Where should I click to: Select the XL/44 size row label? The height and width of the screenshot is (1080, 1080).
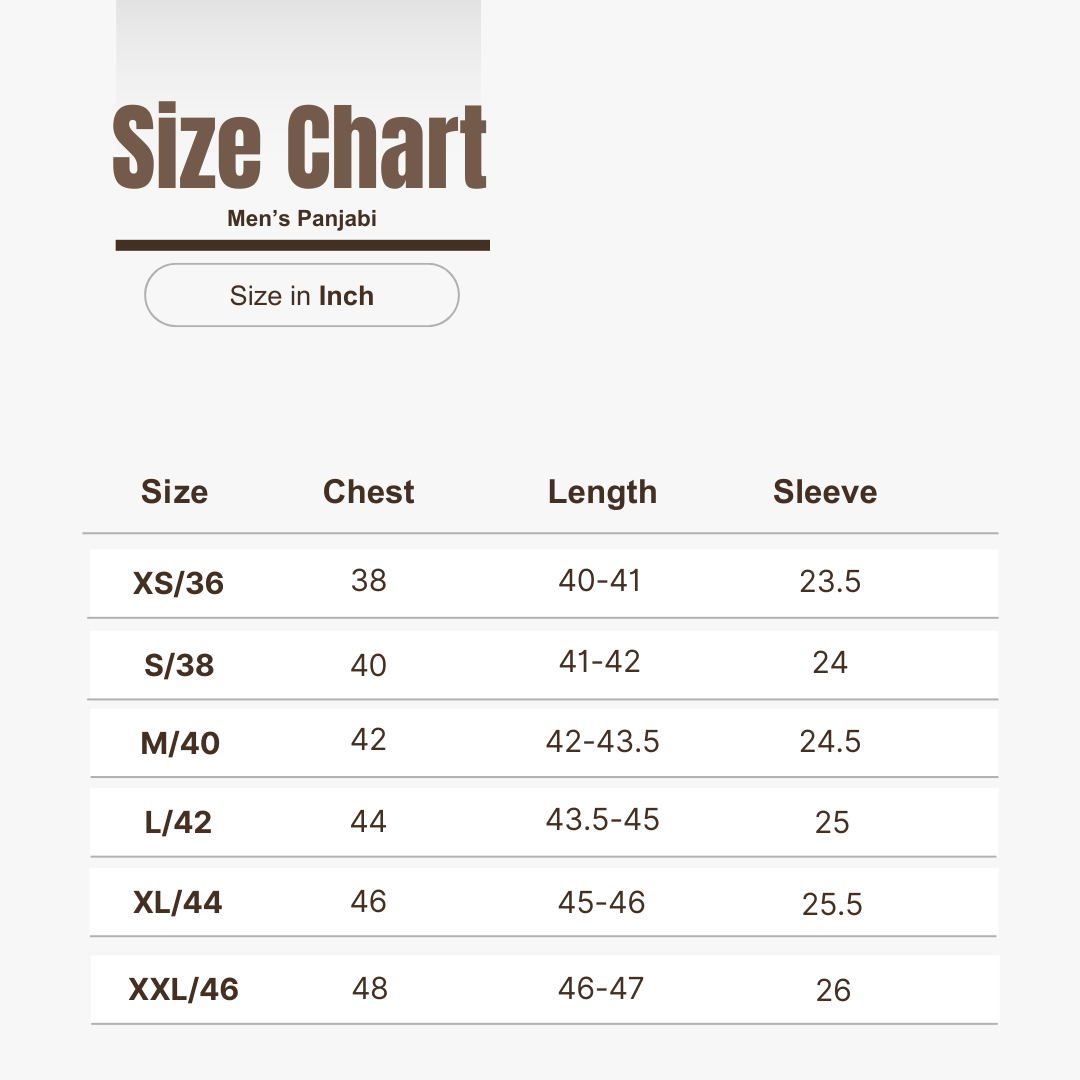click(178, 903)
